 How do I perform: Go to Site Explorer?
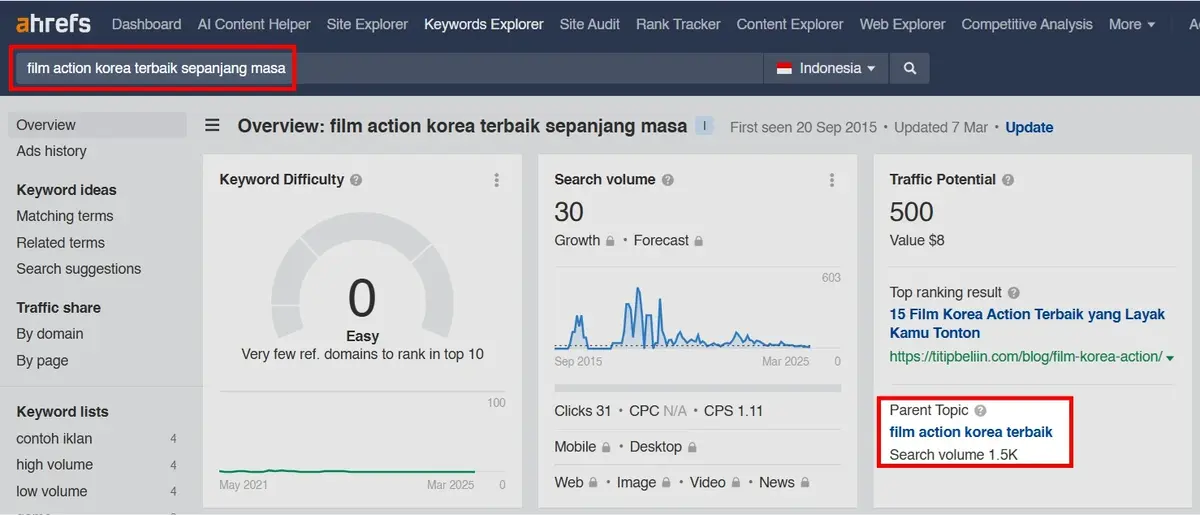click(367, 24)
